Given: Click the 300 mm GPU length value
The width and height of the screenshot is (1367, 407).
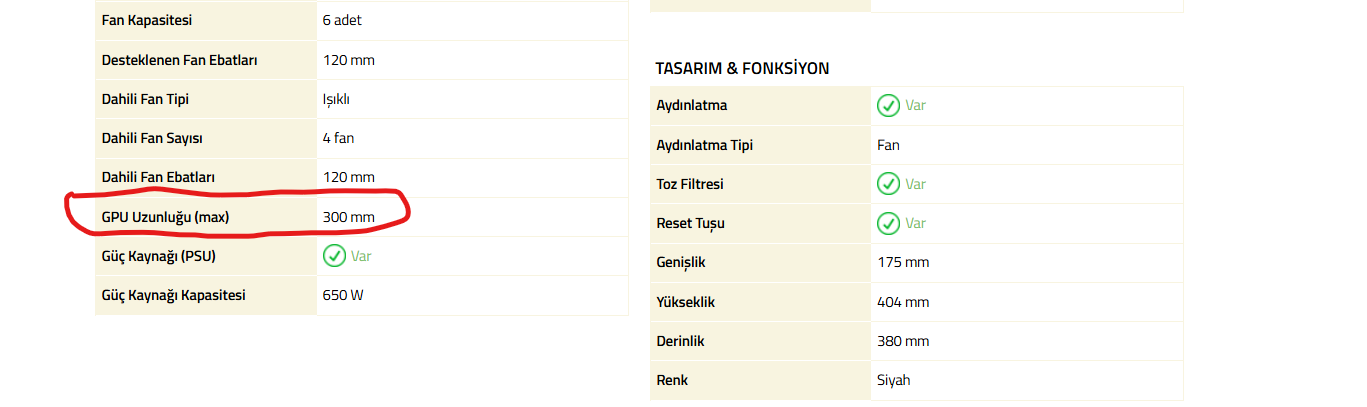Looking at the screenshot, I should coord(349,217).
